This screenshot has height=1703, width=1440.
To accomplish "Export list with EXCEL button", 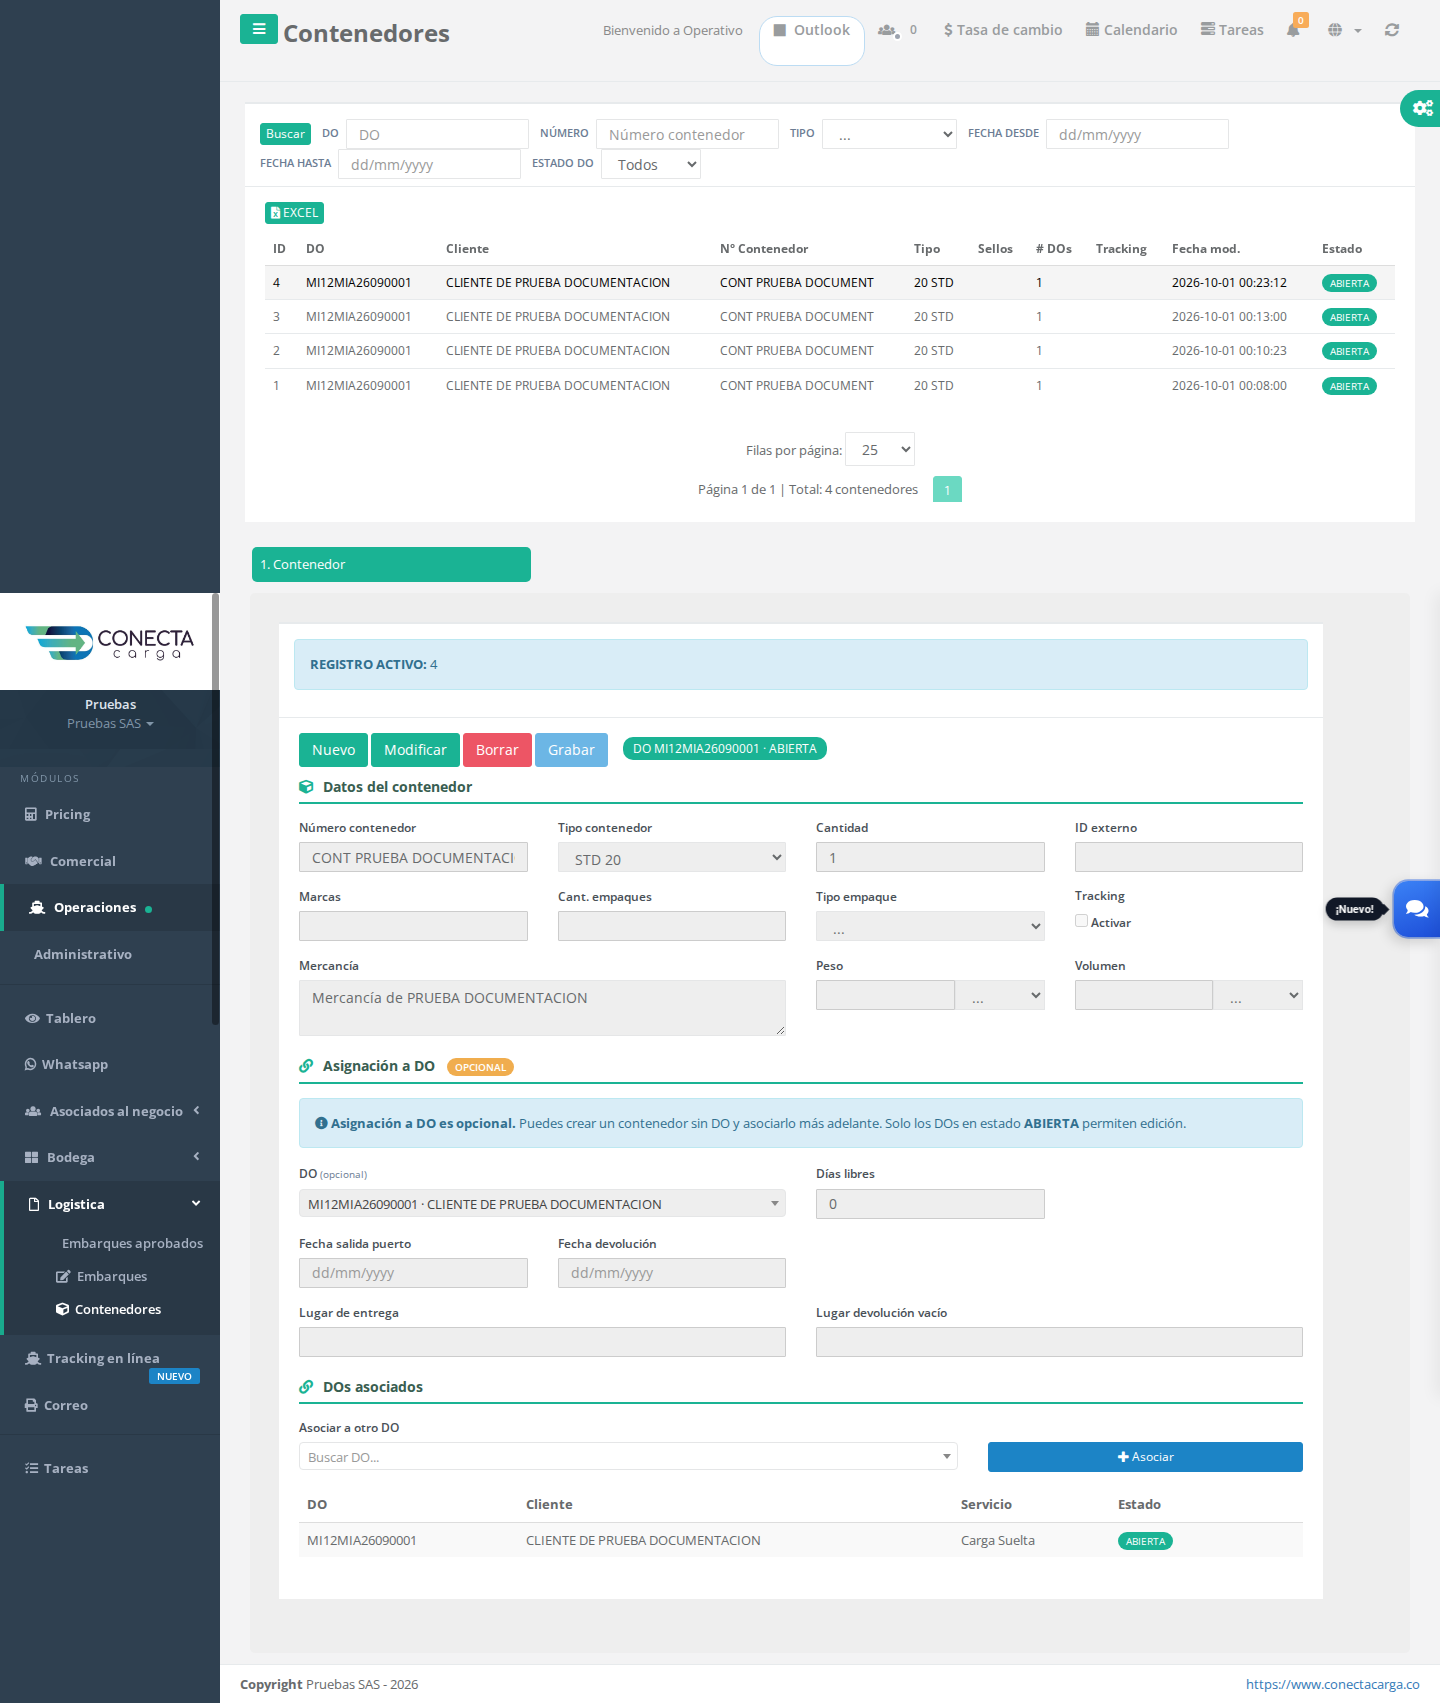I will coord(294,212).
